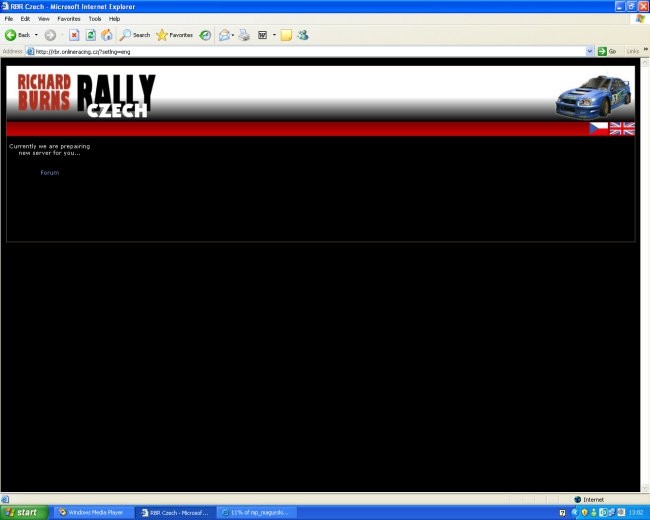This screenshot has height=520, width=650.
Task: Click inside the address bar URL field
Action: pos(309,51)
